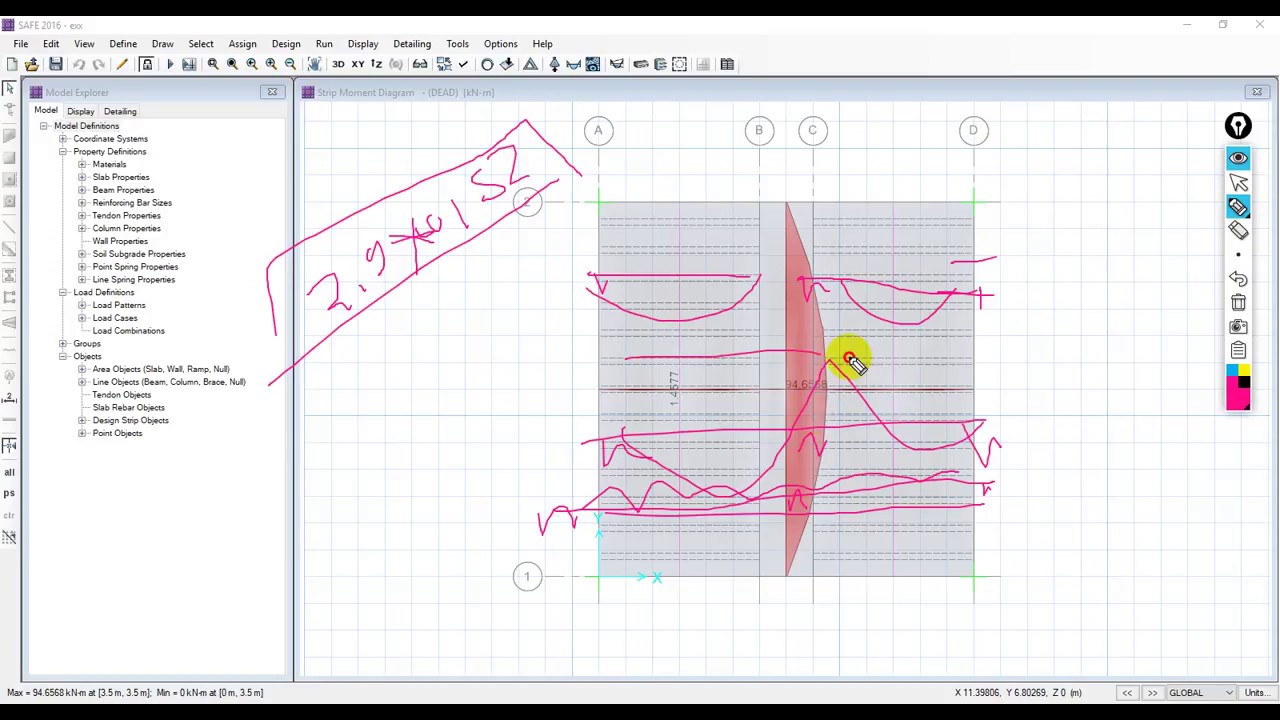The image size is (1280, 720).
Task: Open the Detailing menu
Action: pyautogui.click(x=412, y=44)
